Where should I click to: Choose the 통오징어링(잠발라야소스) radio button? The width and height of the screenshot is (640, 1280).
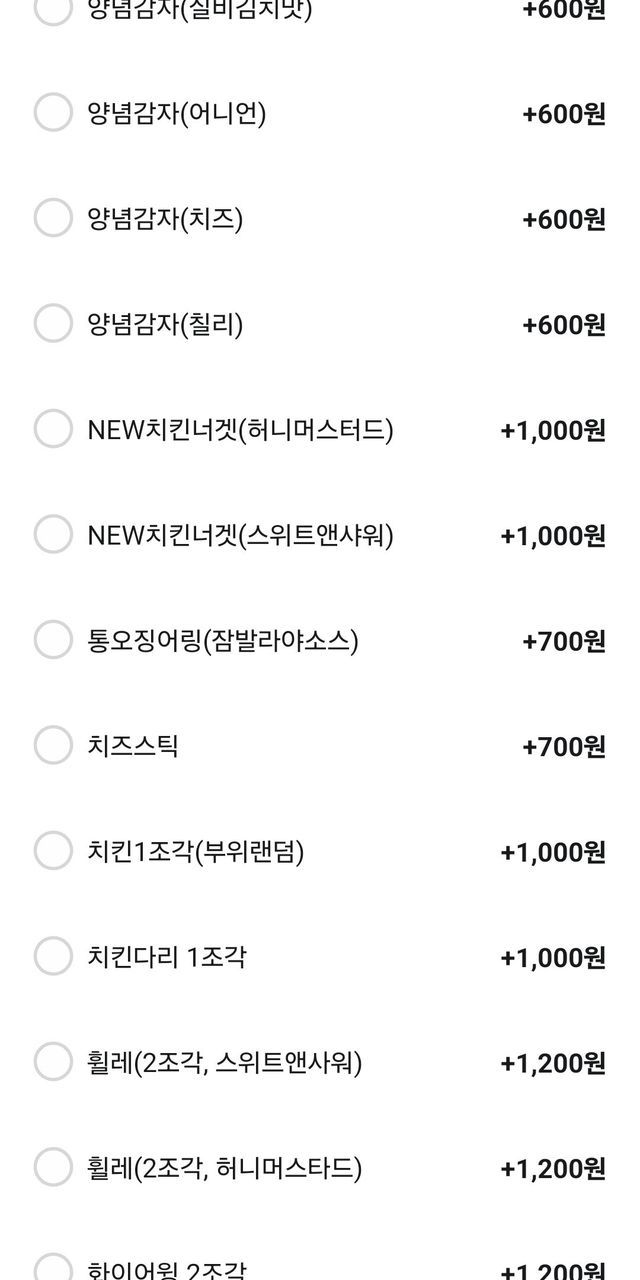[x=53, y=640]
